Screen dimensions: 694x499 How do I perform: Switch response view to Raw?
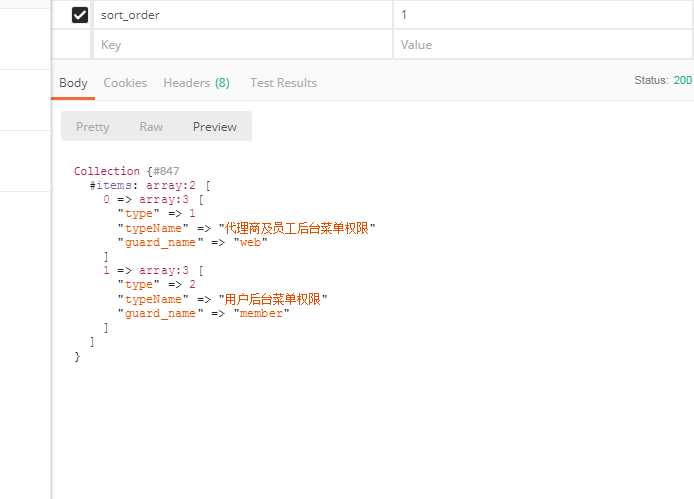(151, 127)
